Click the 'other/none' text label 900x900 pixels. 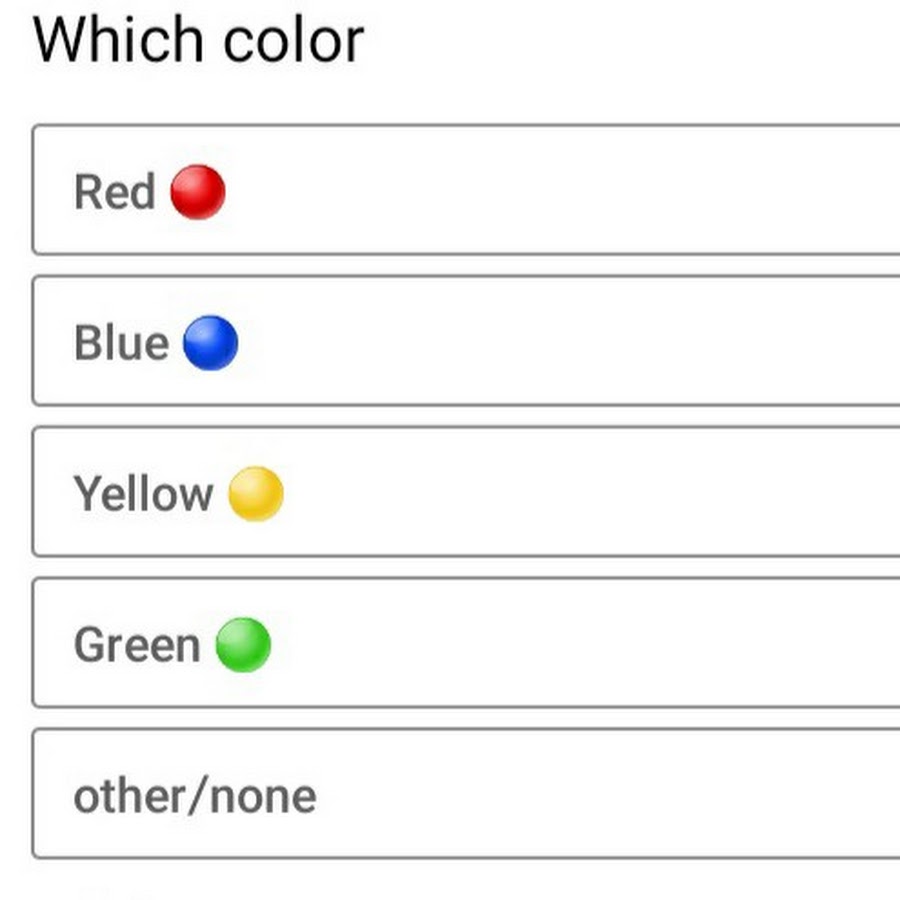[195, 796]
